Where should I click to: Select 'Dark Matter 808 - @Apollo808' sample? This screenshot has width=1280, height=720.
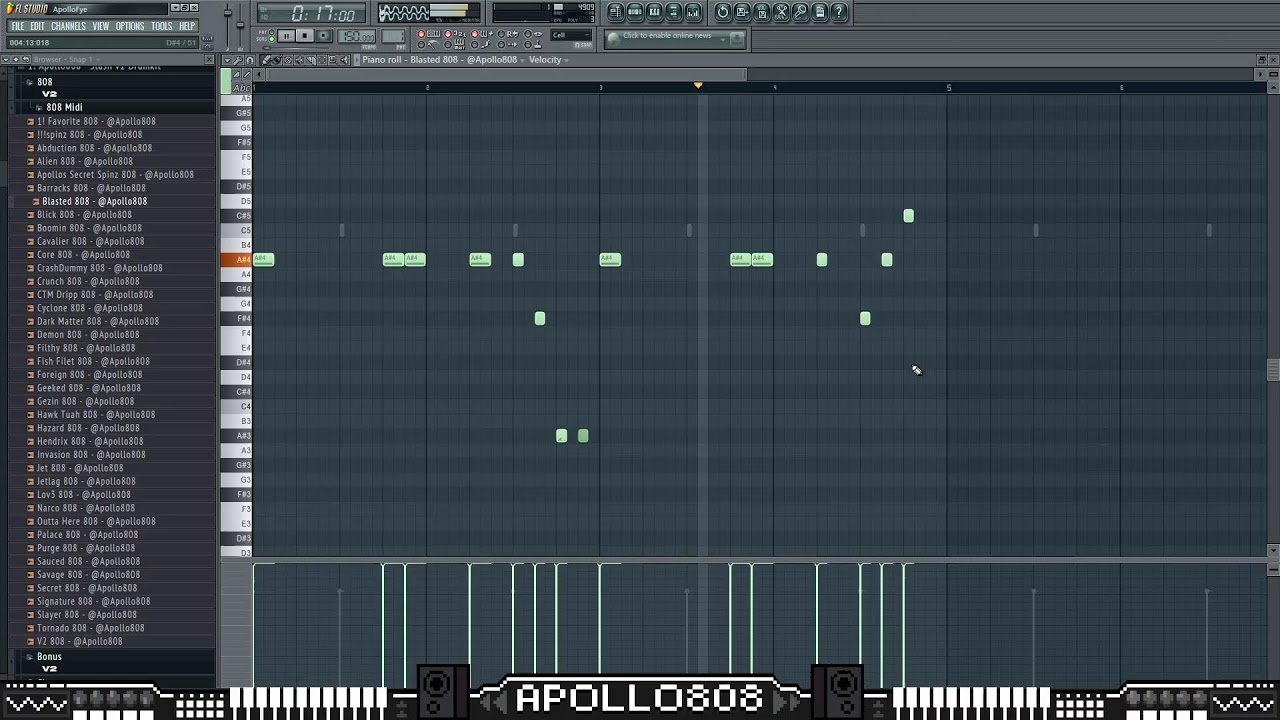[98, 321]
